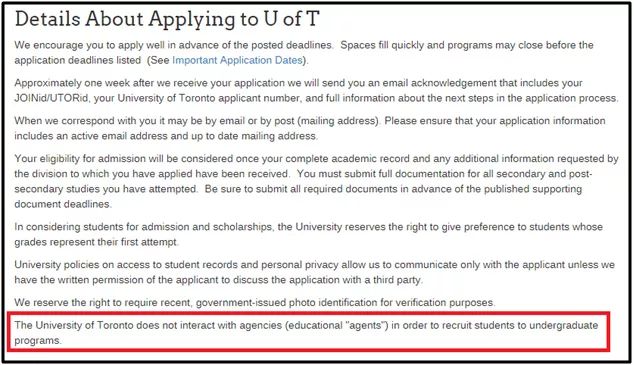Click the word 'JOINid/UTORid' in the text
Screen dimensions: 634x365
pyautogui.click(x=51, y=98)
